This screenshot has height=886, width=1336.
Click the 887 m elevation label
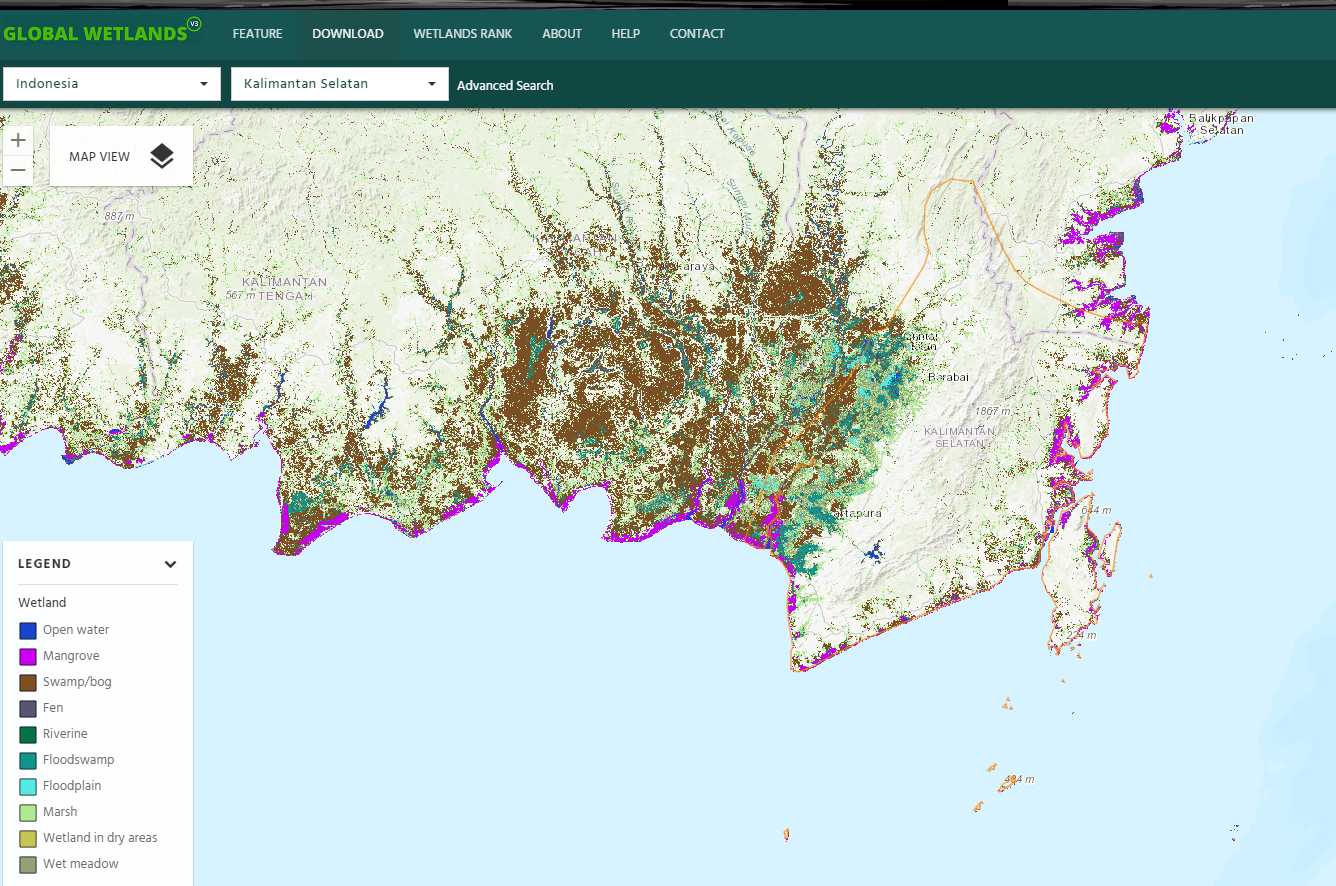118,216
